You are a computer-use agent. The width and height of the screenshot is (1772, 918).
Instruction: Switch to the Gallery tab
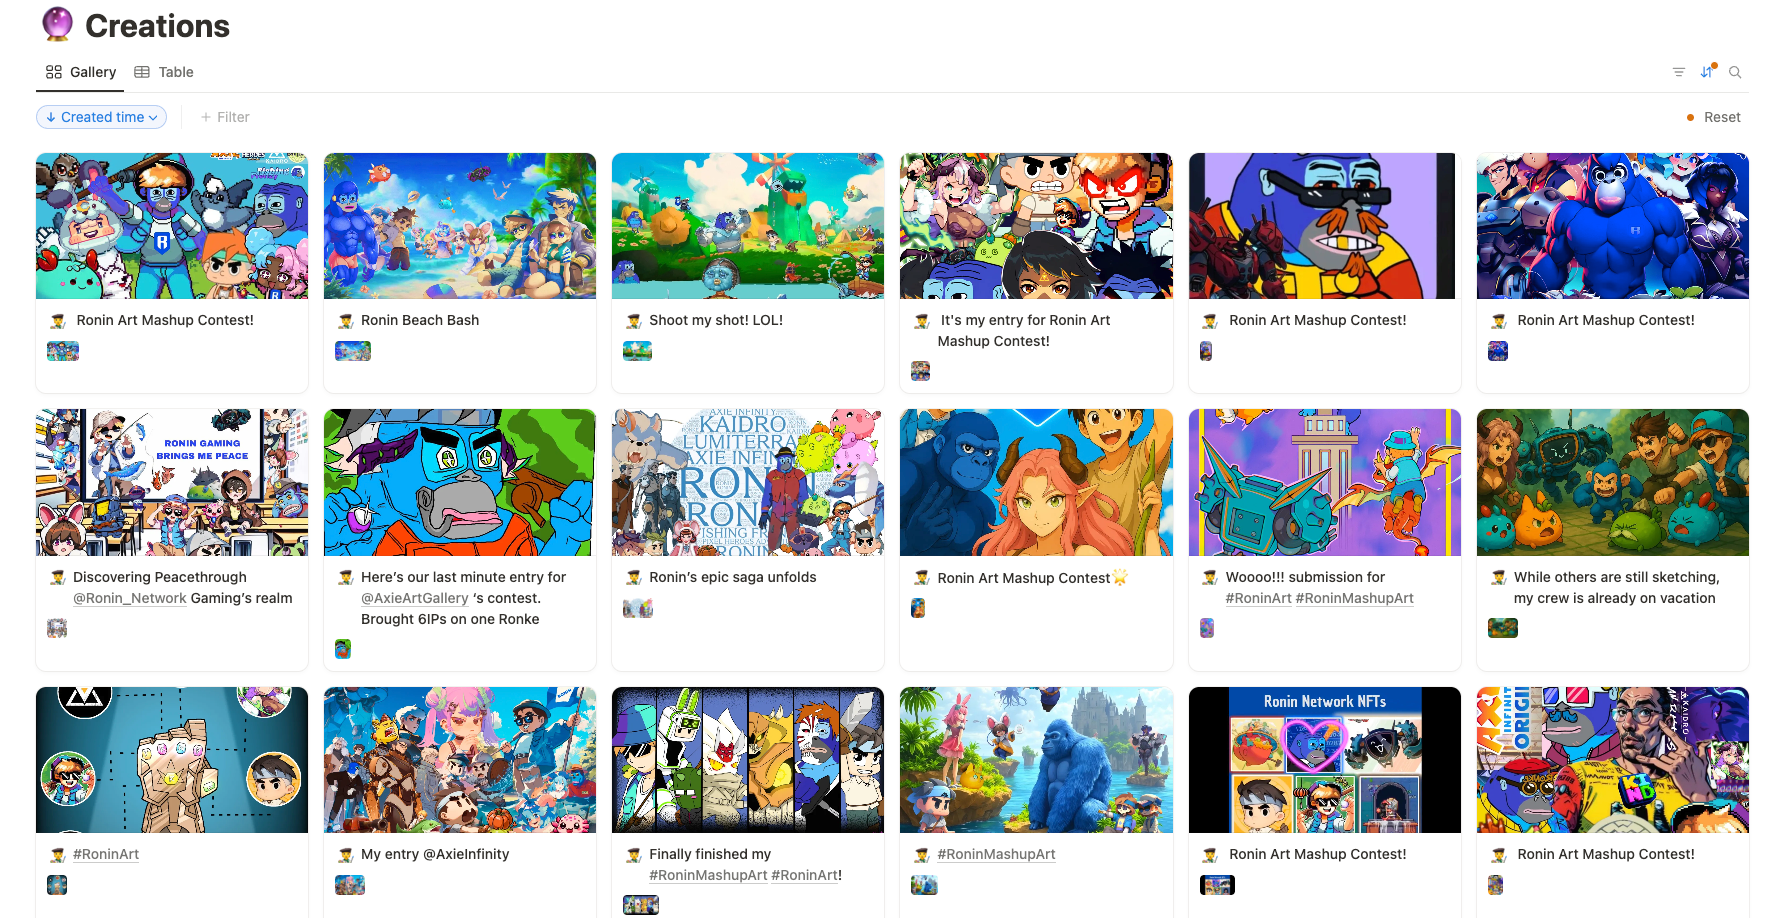(x=81, y=72)
